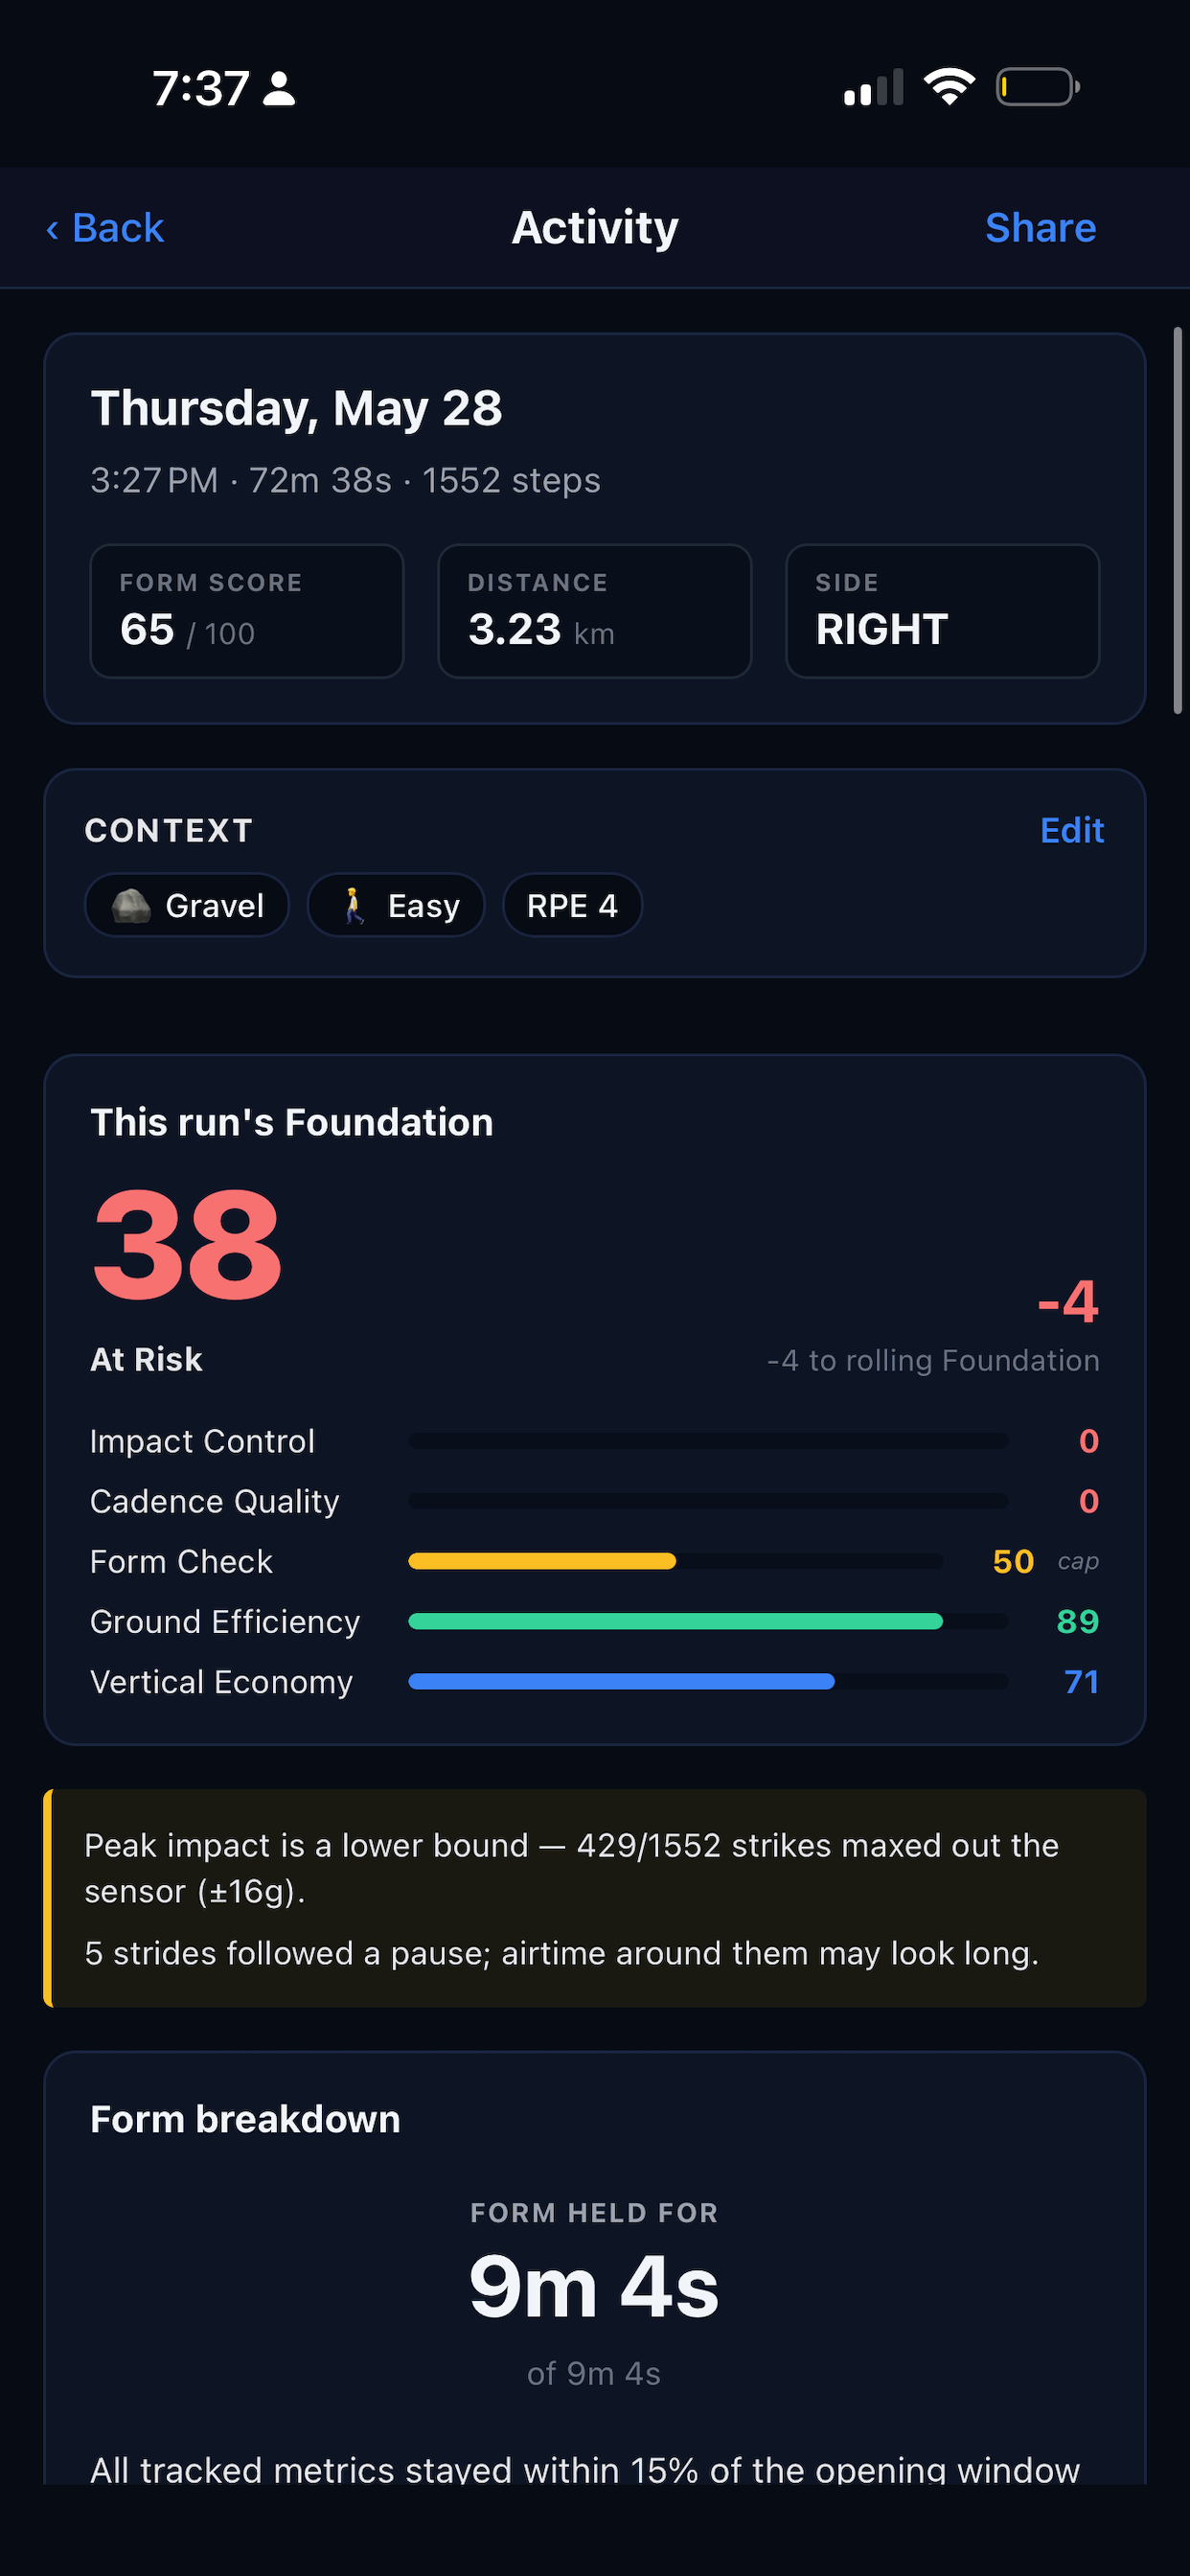Tap the person icon beside the clock
Viewport: 1190px width, 2576px height.
pyautogui.click(x=279, y=88)
